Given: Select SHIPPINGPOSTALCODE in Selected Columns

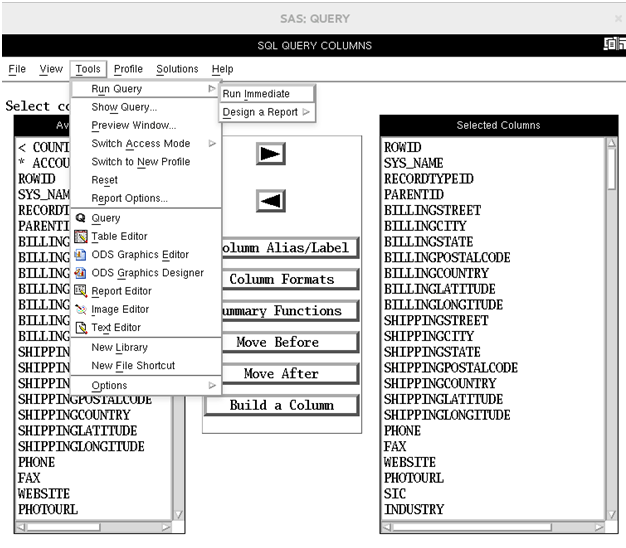Looking at the screenshot, I should (451, 368).
